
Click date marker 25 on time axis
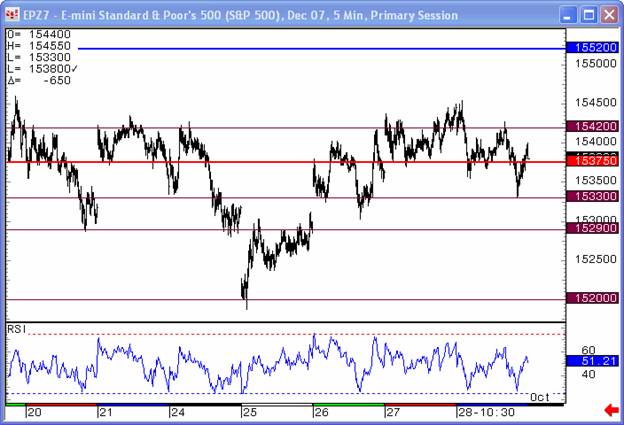coord(249,412)
